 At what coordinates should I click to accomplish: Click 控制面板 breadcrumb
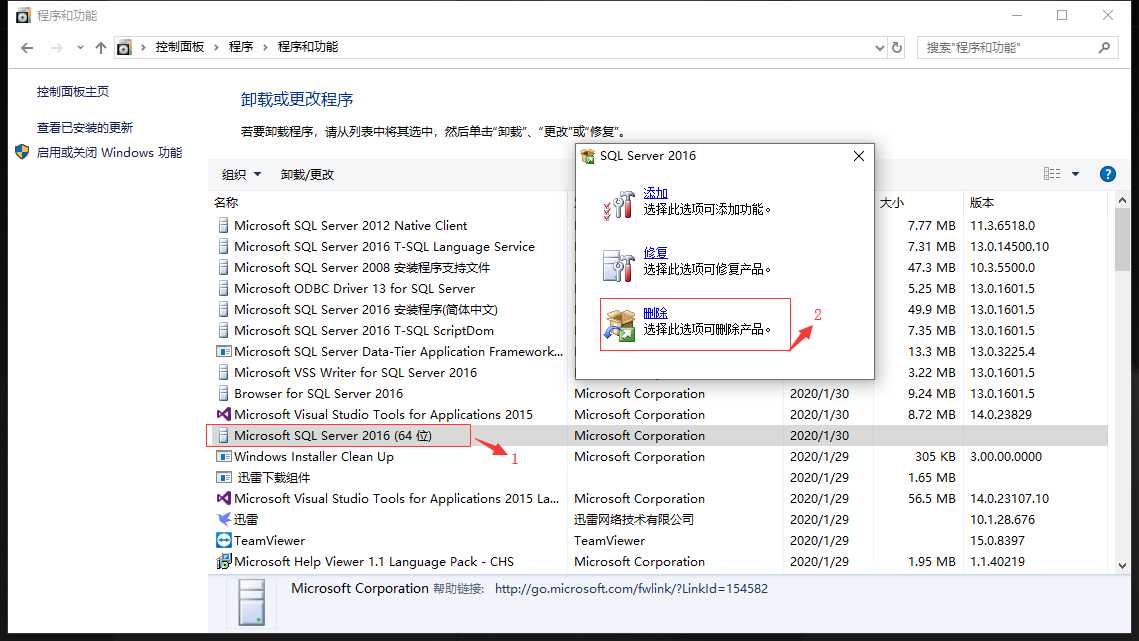(179, 47)
